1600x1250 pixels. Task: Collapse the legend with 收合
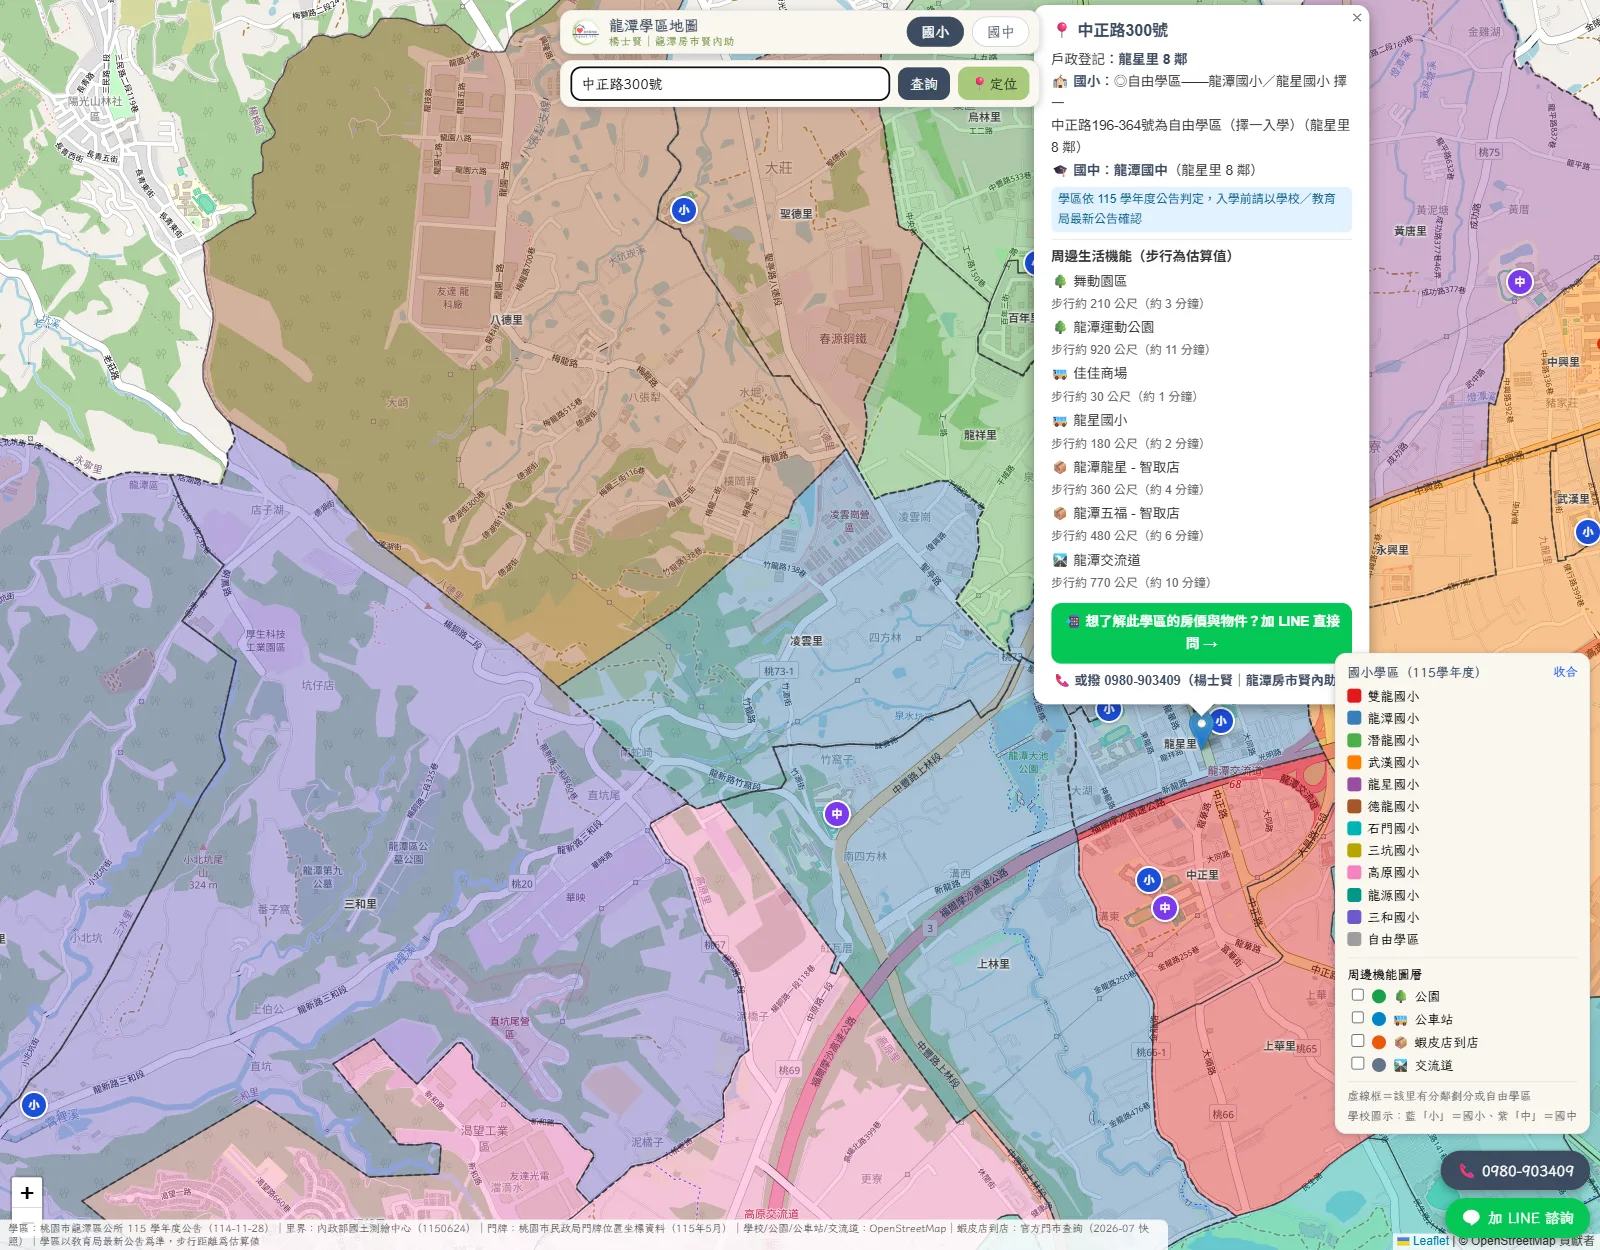coord(1565,672)
